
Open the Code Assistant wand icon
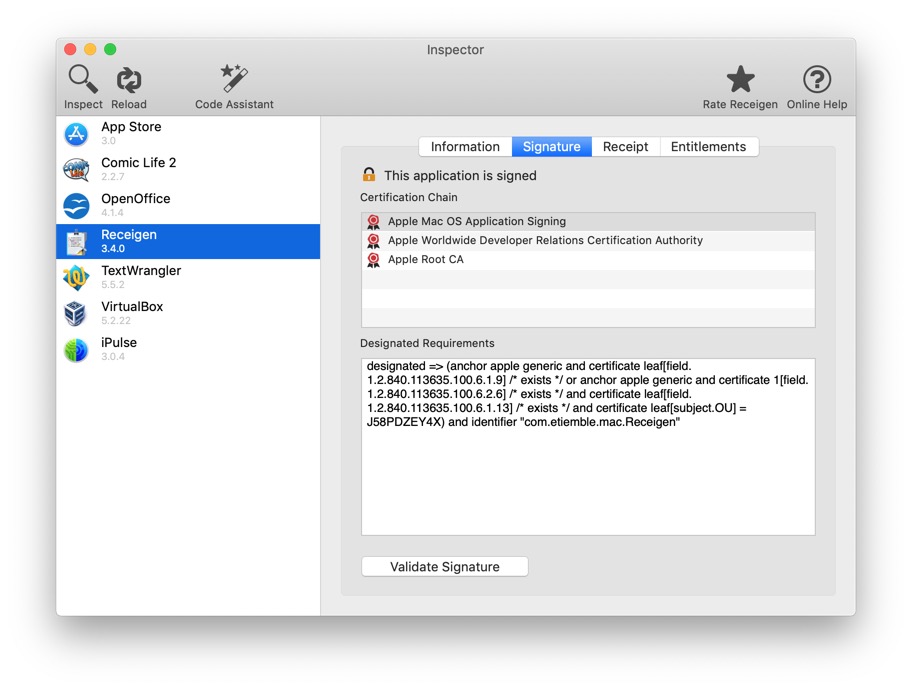click(x=234, y=79)
